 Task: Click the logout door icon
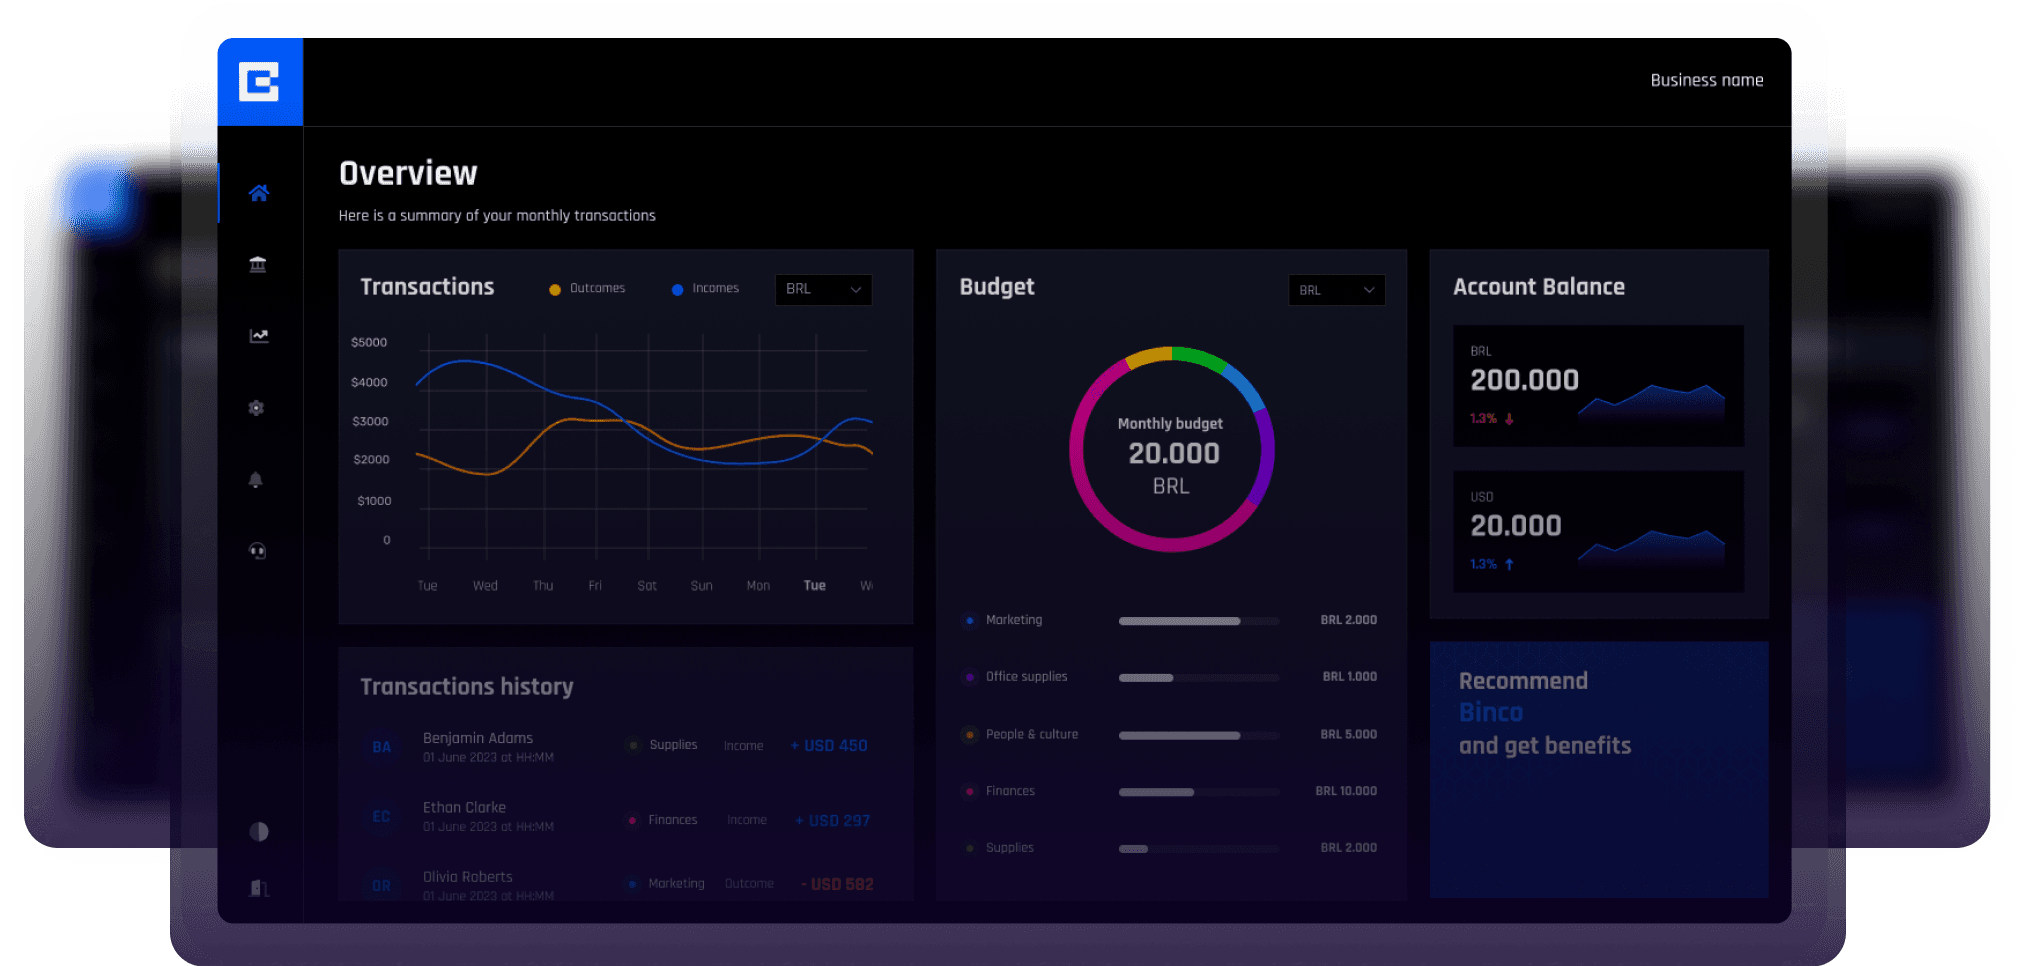[x=259, y=888]
